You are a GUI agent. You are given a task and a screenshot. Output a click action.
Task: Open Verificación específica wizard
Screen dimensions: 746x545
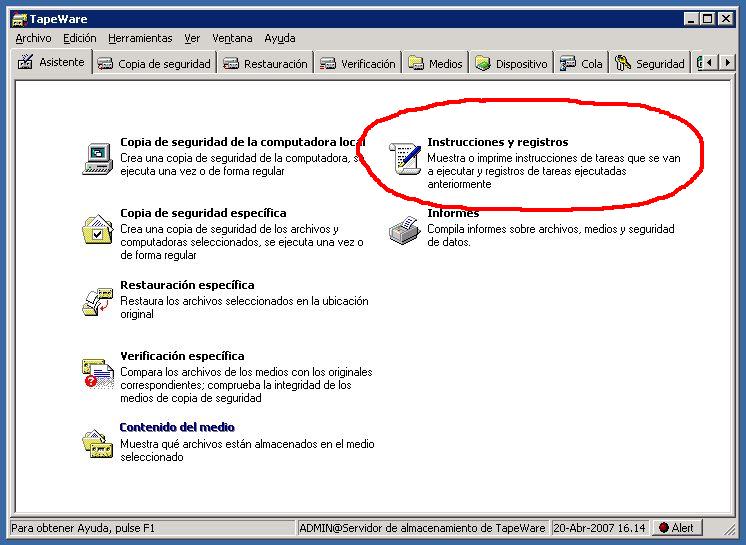pos(182,356)
